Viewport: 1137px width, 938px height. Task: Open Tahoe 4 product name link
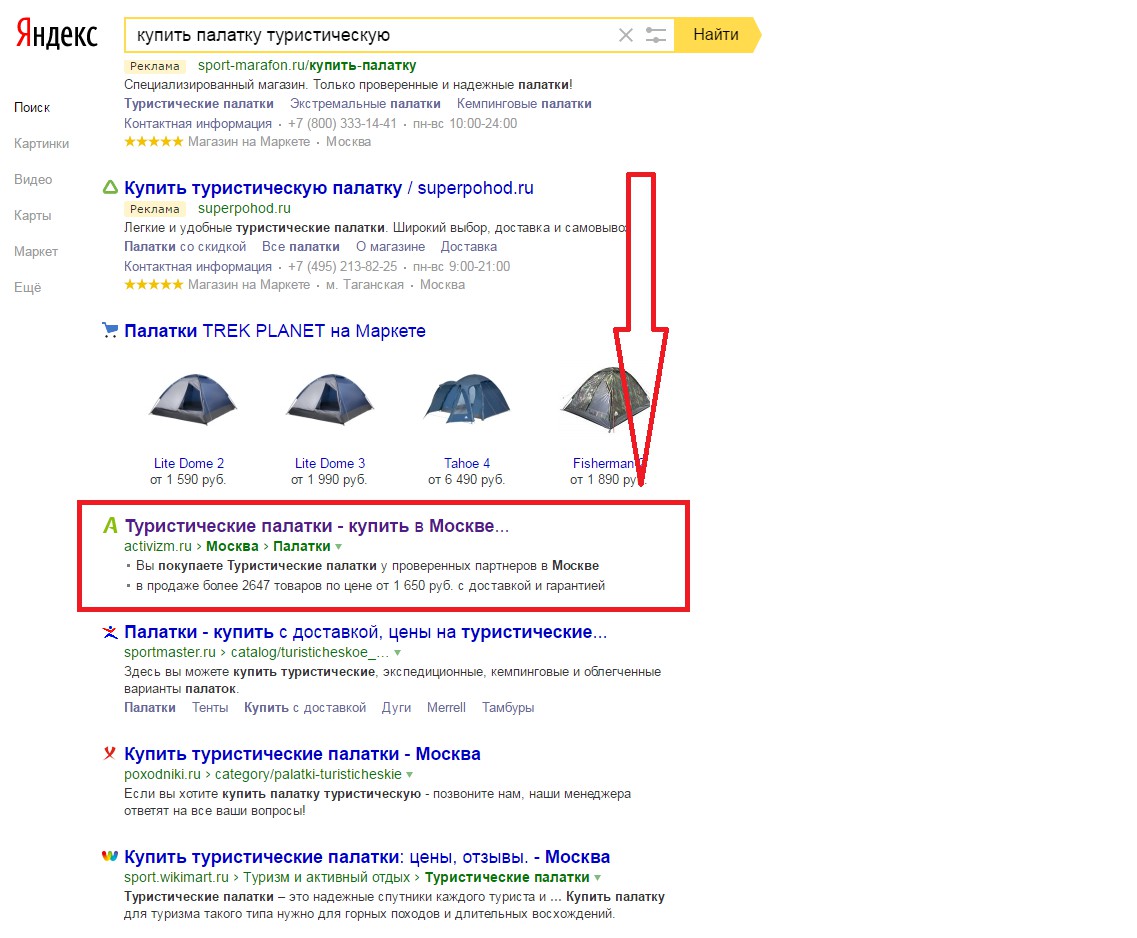[467, 463]
